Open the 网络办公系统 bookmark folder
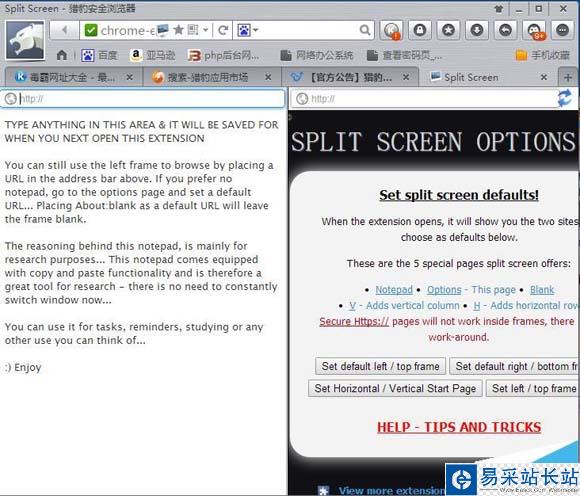Viewport: 580px width, 496px height. pyautogui.click(x=317, y=55)
